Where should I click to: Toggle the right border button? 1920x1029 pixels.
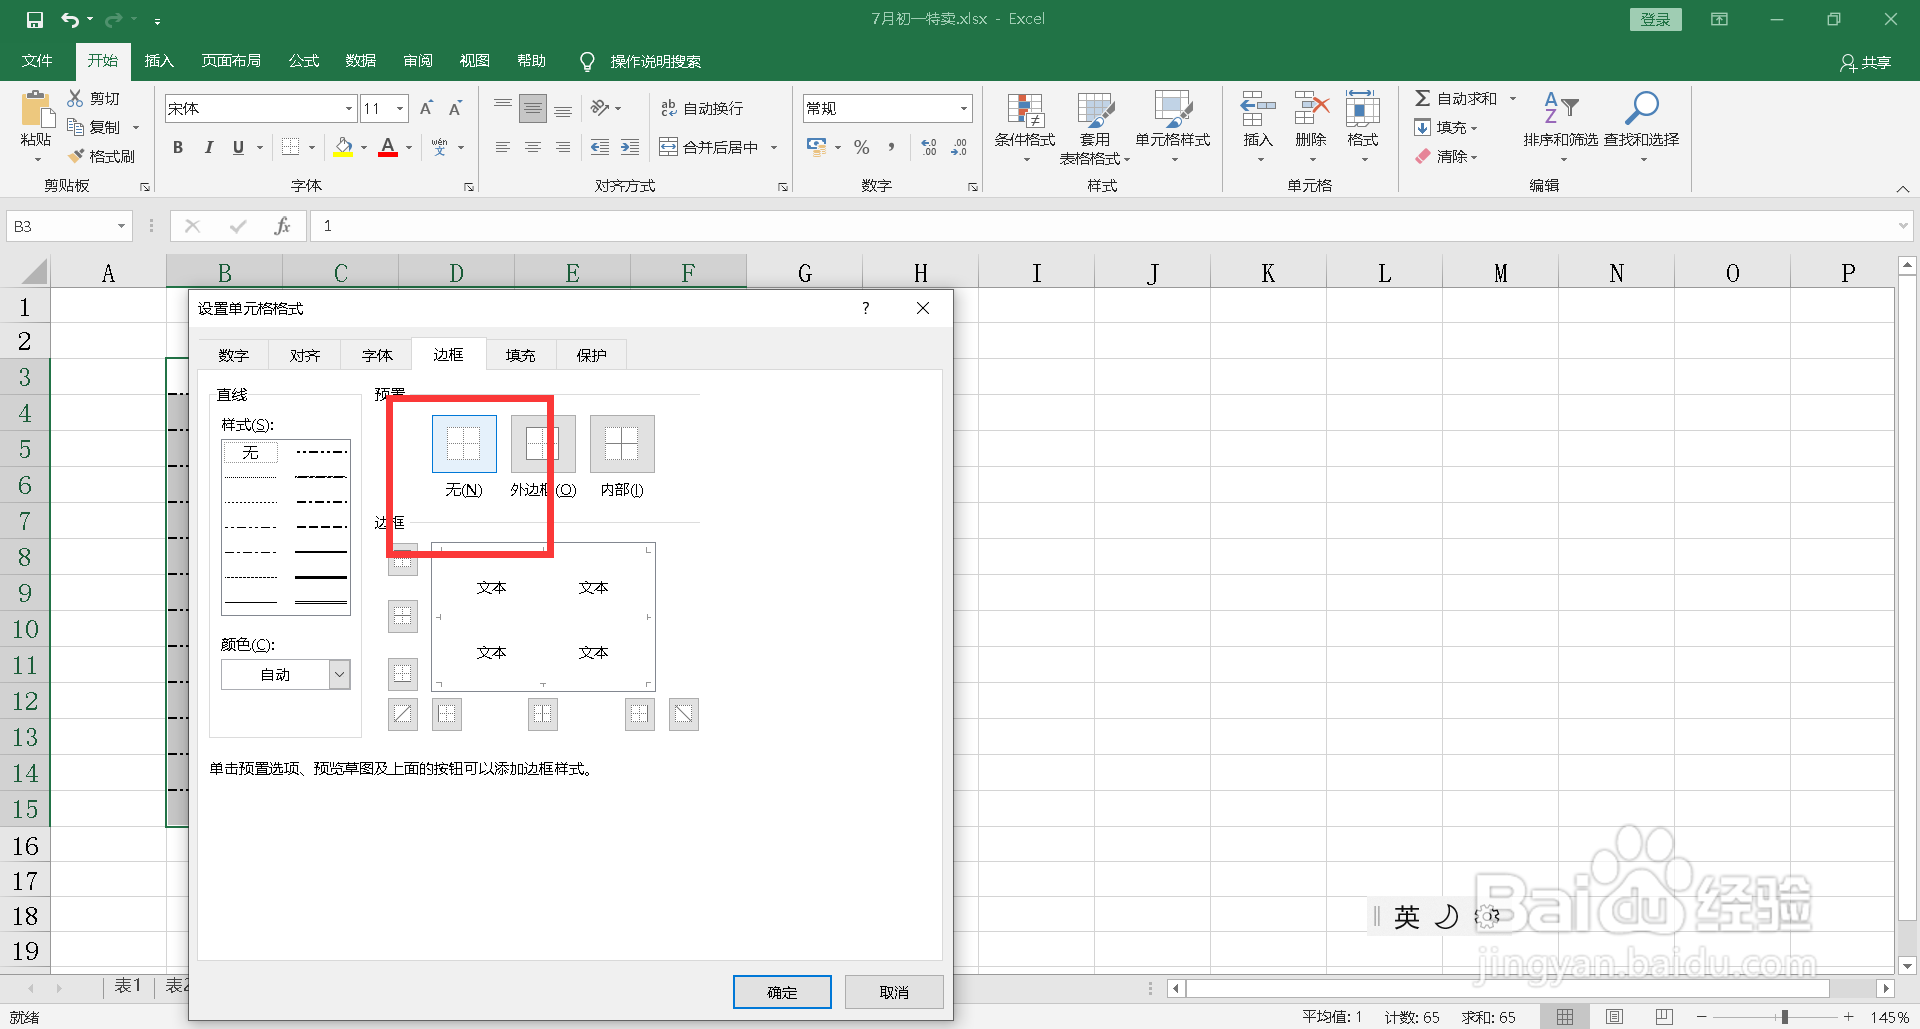point(639,714)
